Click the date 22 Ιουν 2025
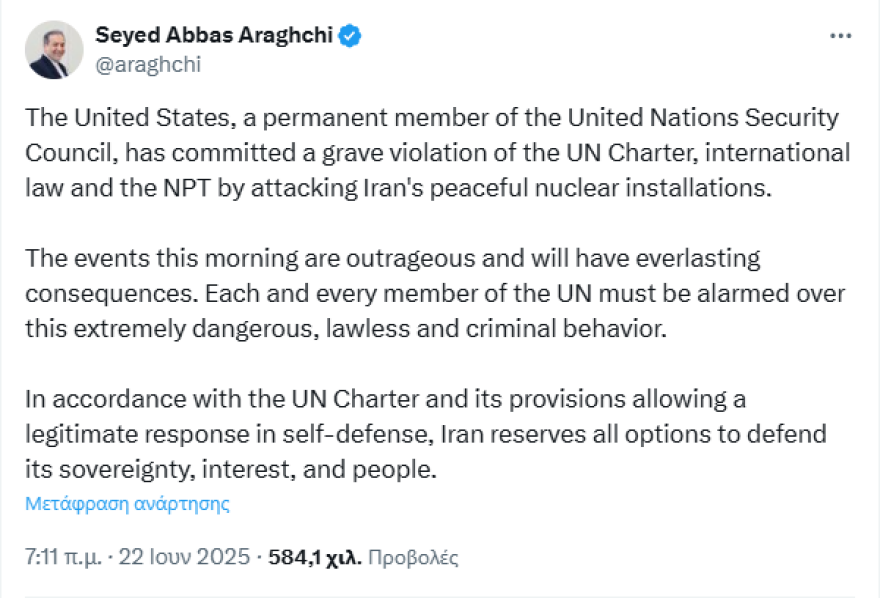Image resolution: width=880 pixels, height=598 pixels. (184, 557)
